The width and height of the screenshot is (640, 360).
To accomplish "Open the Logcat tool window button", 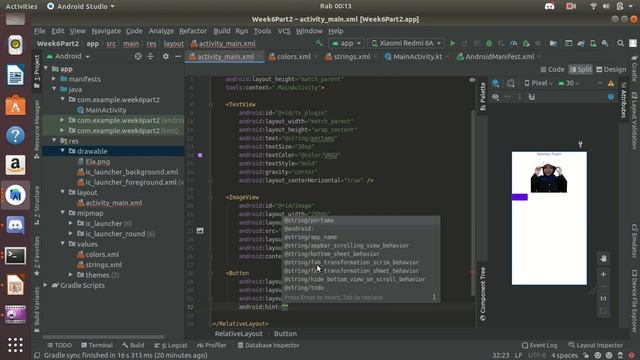I will (171, 345).
